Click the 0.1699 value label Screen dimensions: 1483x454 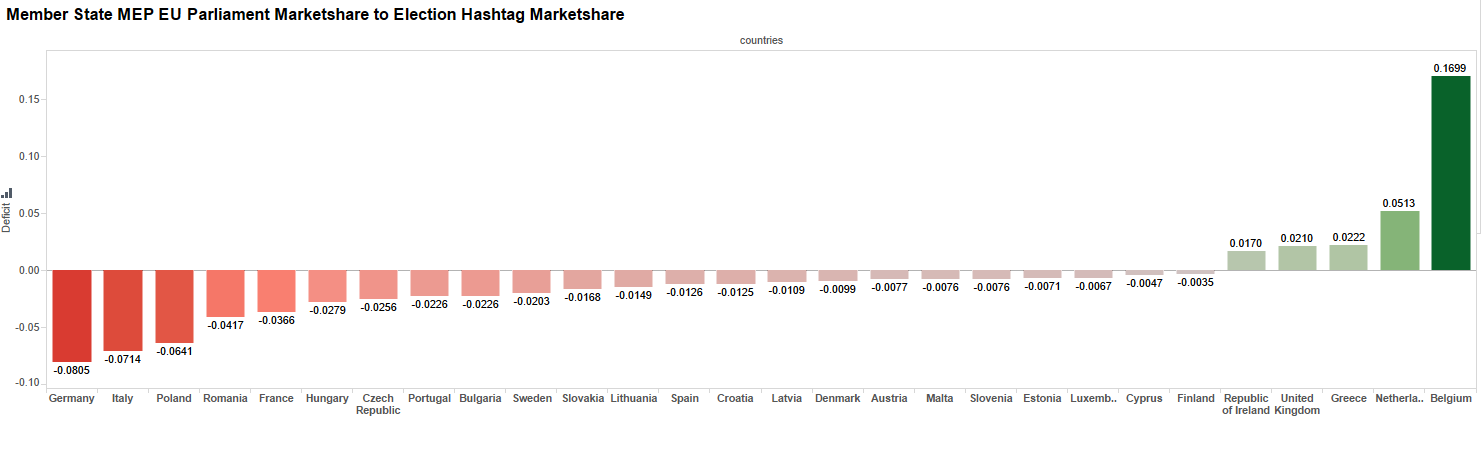coord(1450,68)
